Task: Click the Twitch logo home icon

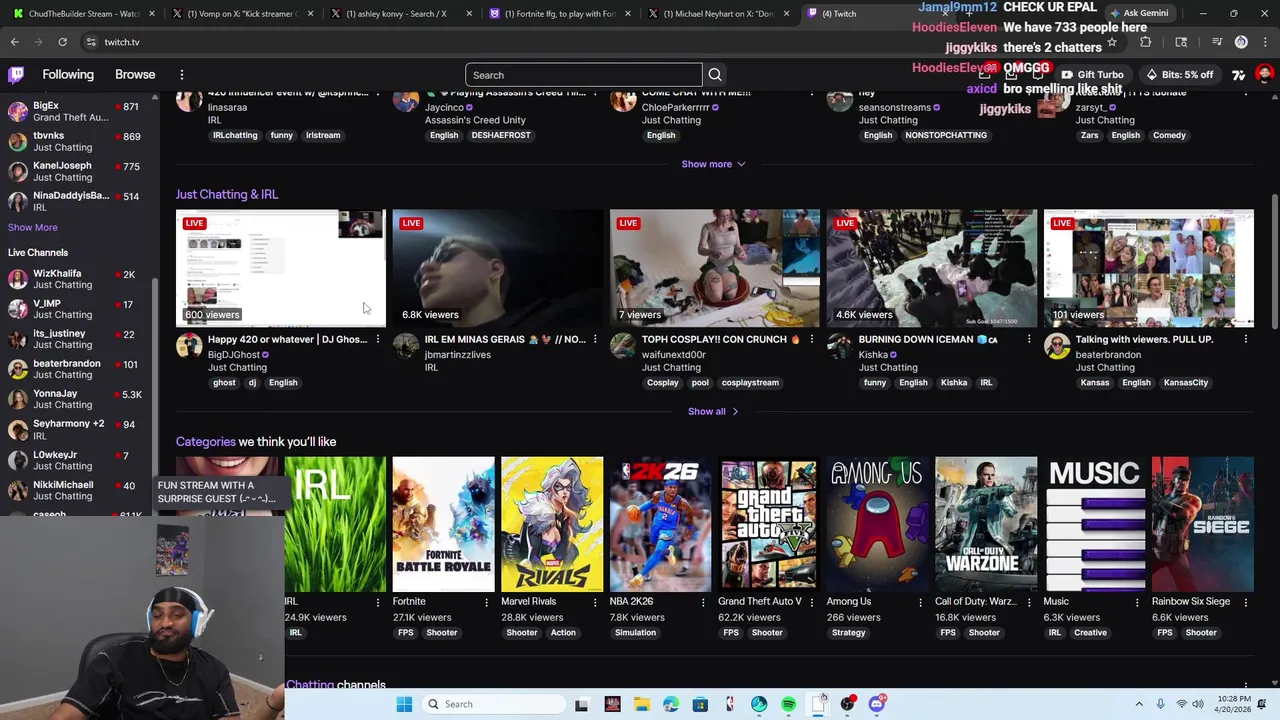Action: click(17, 75)
